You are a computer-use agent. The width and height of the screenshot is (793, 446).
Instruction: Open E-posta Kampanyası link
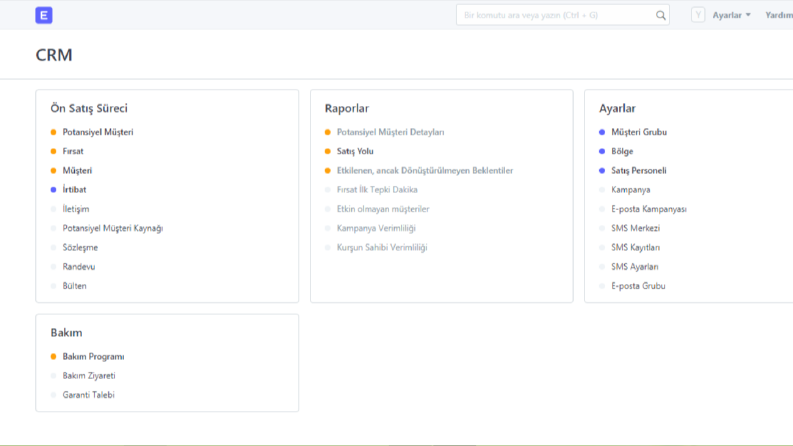pyautogui.click(x=649, y=209)
